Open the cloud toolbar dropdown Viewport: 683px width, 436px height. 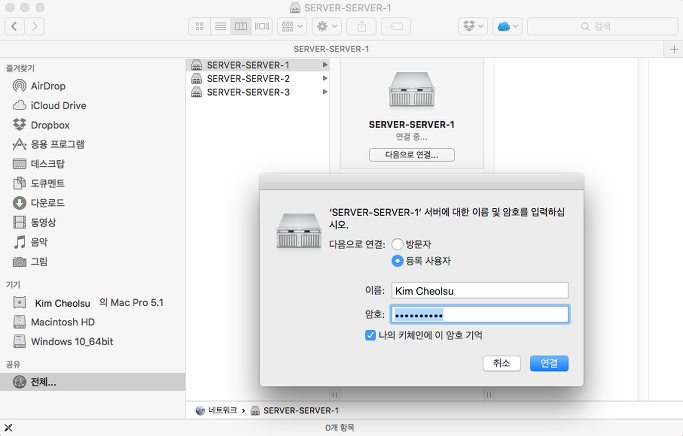(x=507, y=27)
